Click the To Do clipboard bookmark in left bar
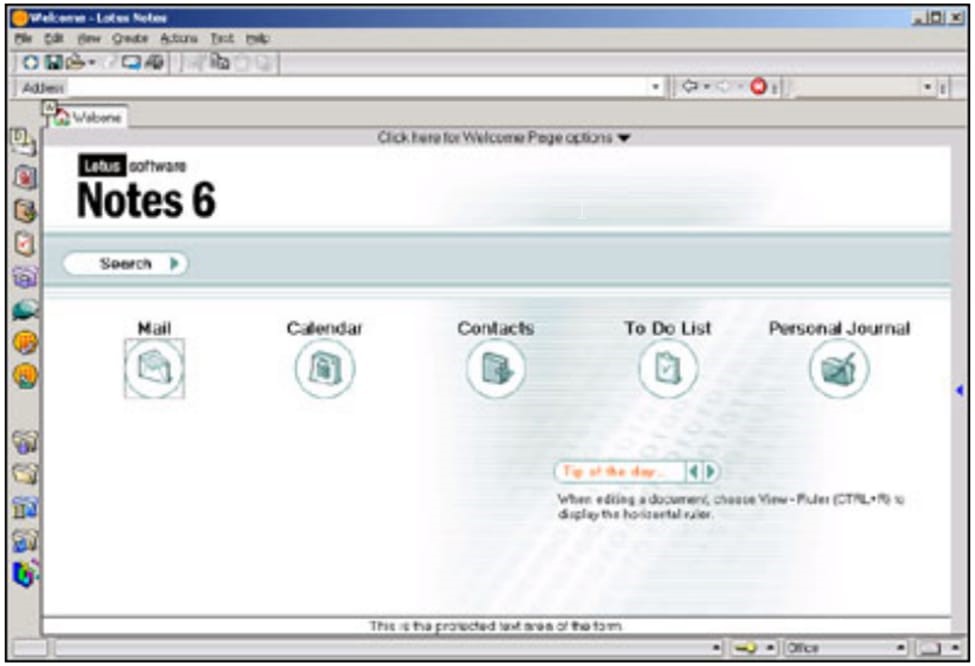975x666 pixels. [x=24, y=244]
